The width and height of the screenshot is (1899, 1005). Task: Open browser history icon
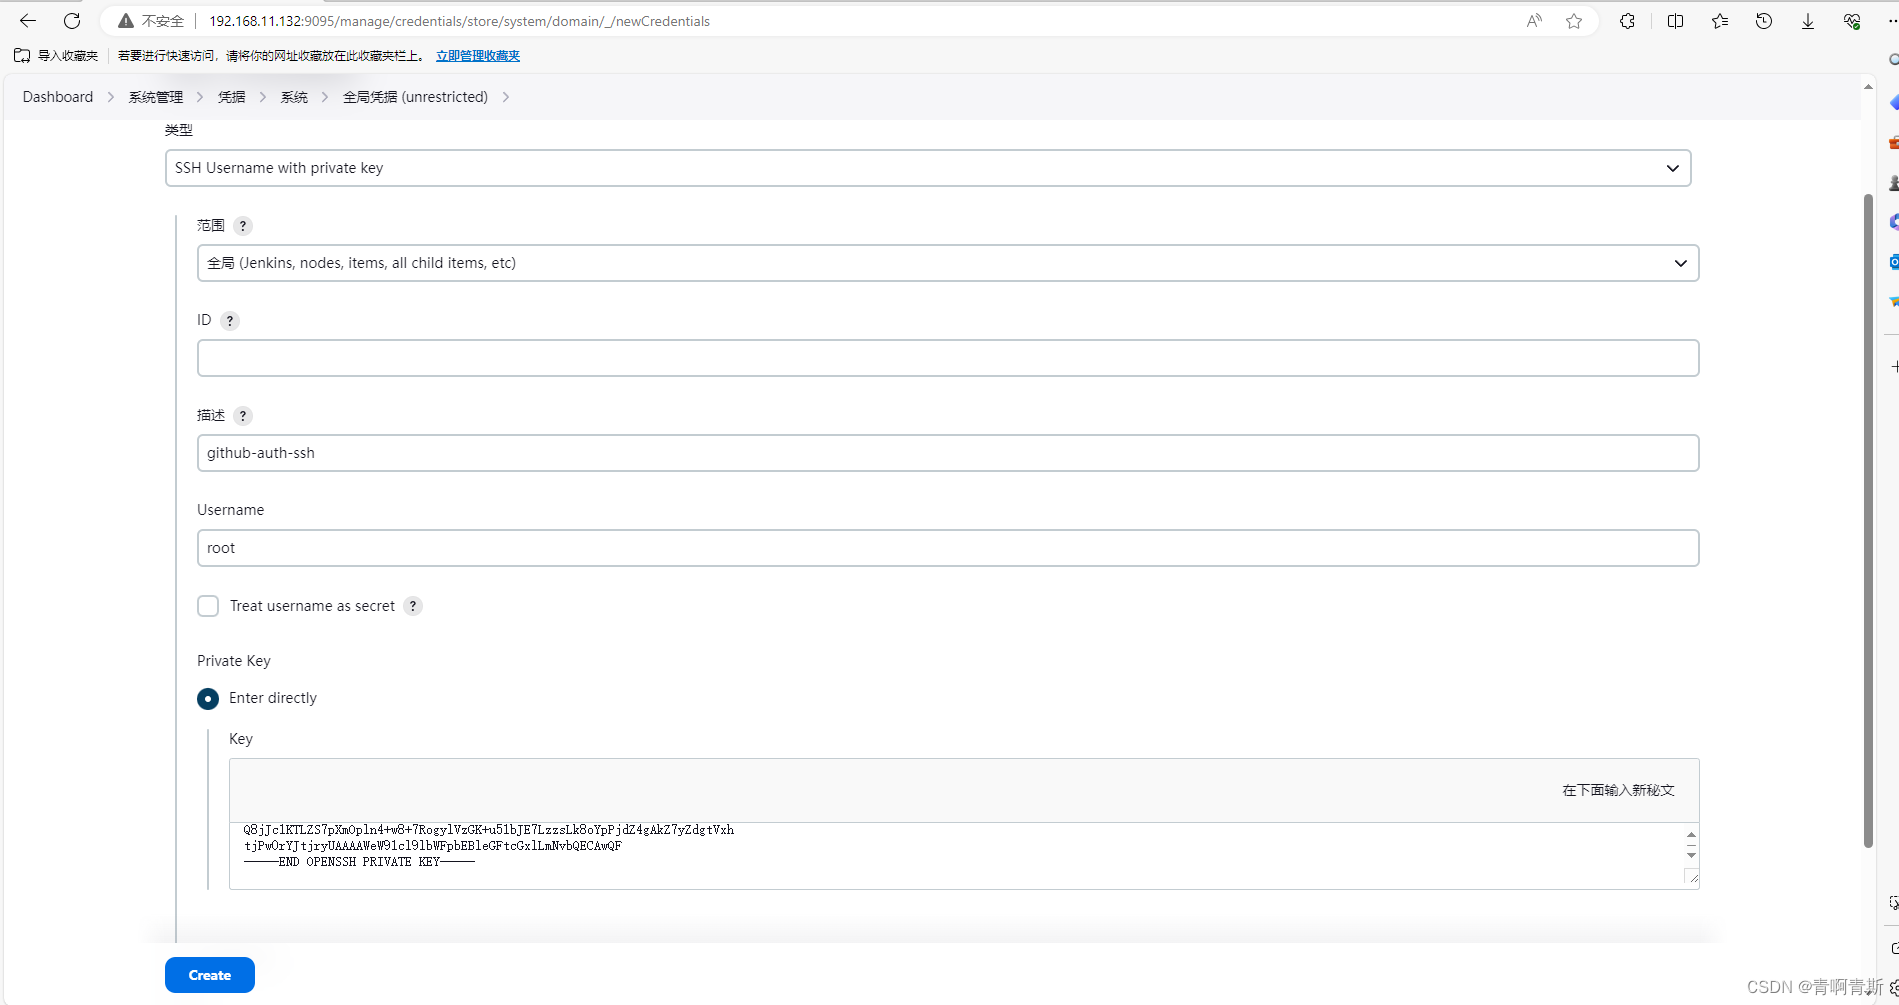pos(1764,21)
